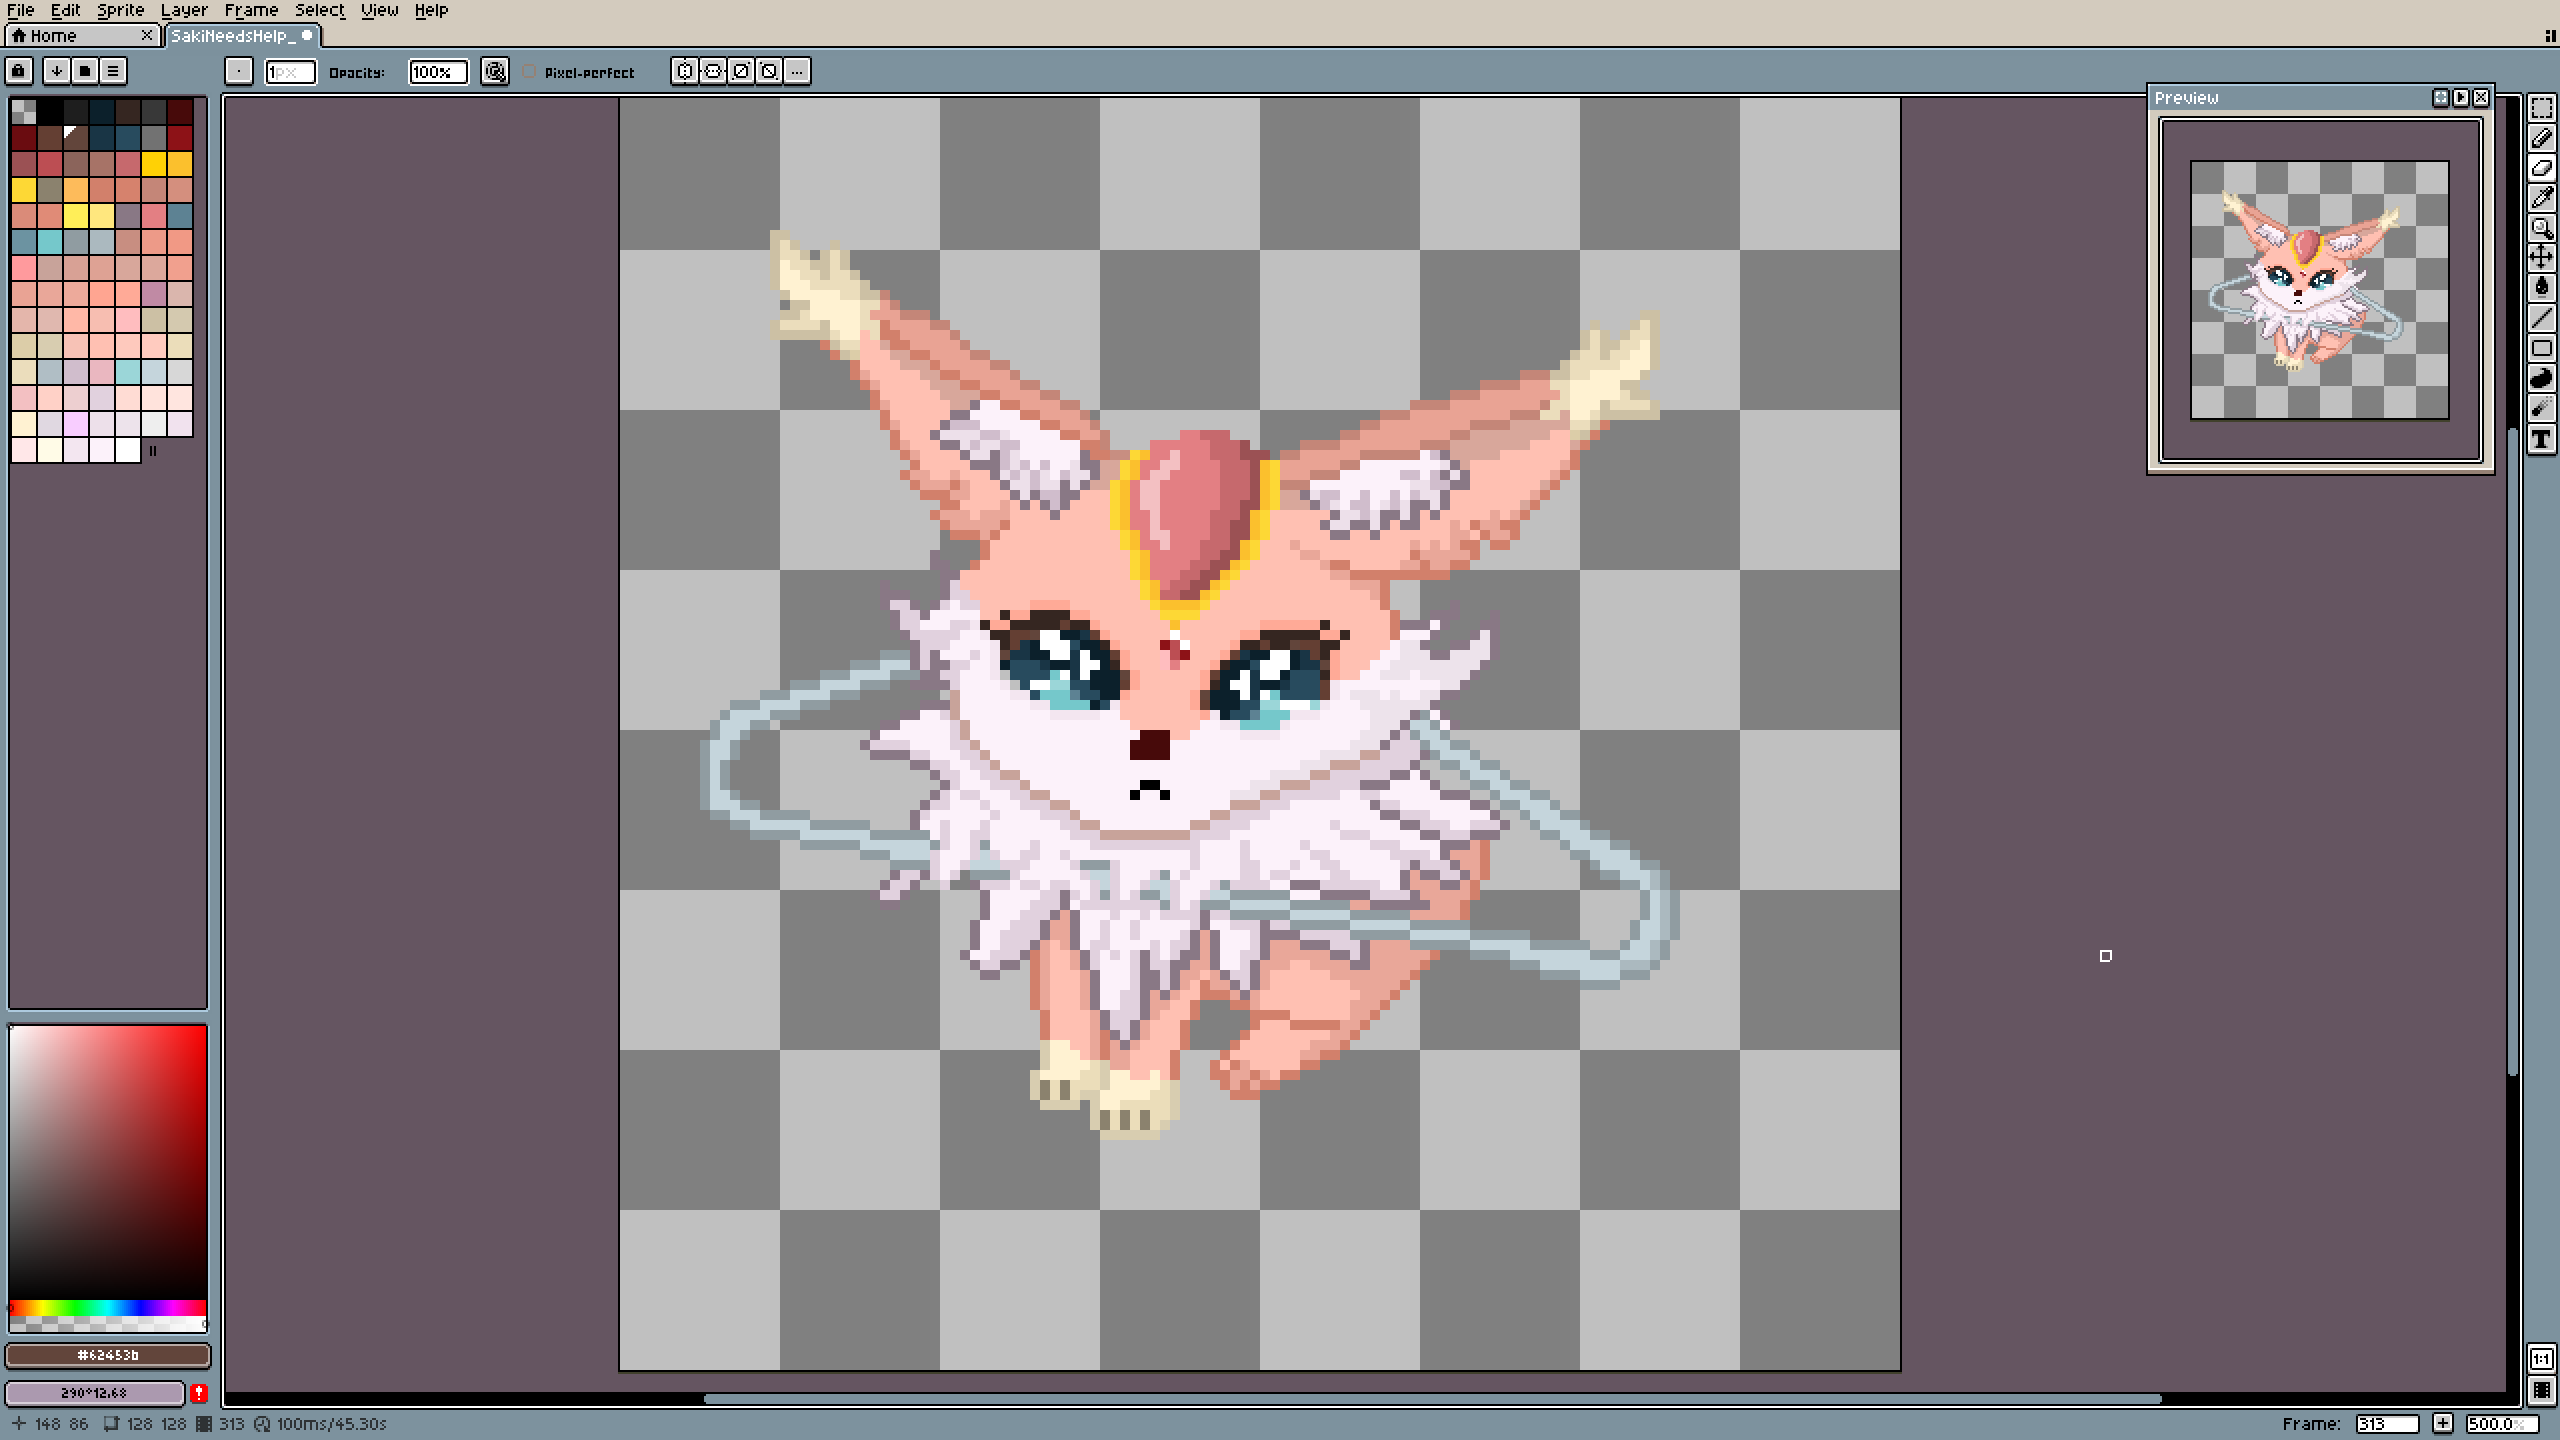
Task: Select the black palette swatch
Action: coord(49,111)
